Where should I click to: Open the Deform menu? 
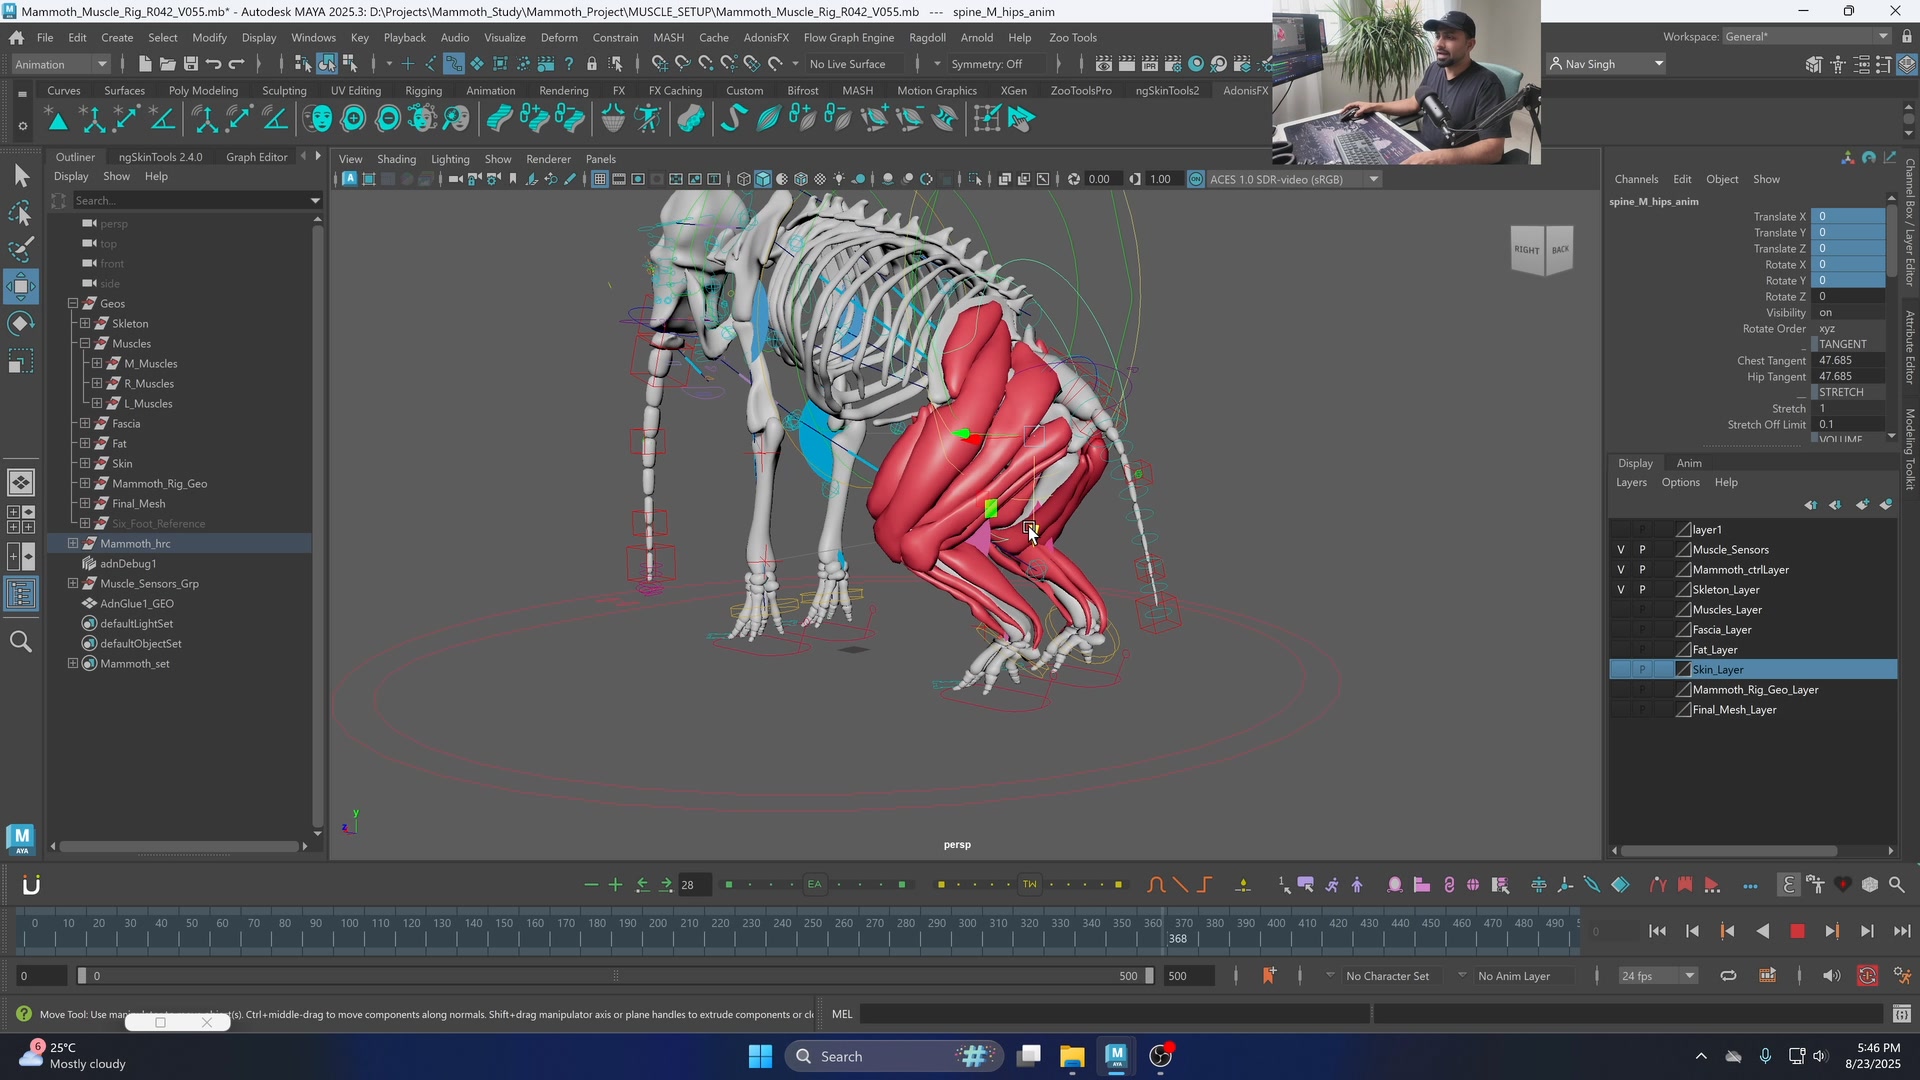click(x=558, y=37)
